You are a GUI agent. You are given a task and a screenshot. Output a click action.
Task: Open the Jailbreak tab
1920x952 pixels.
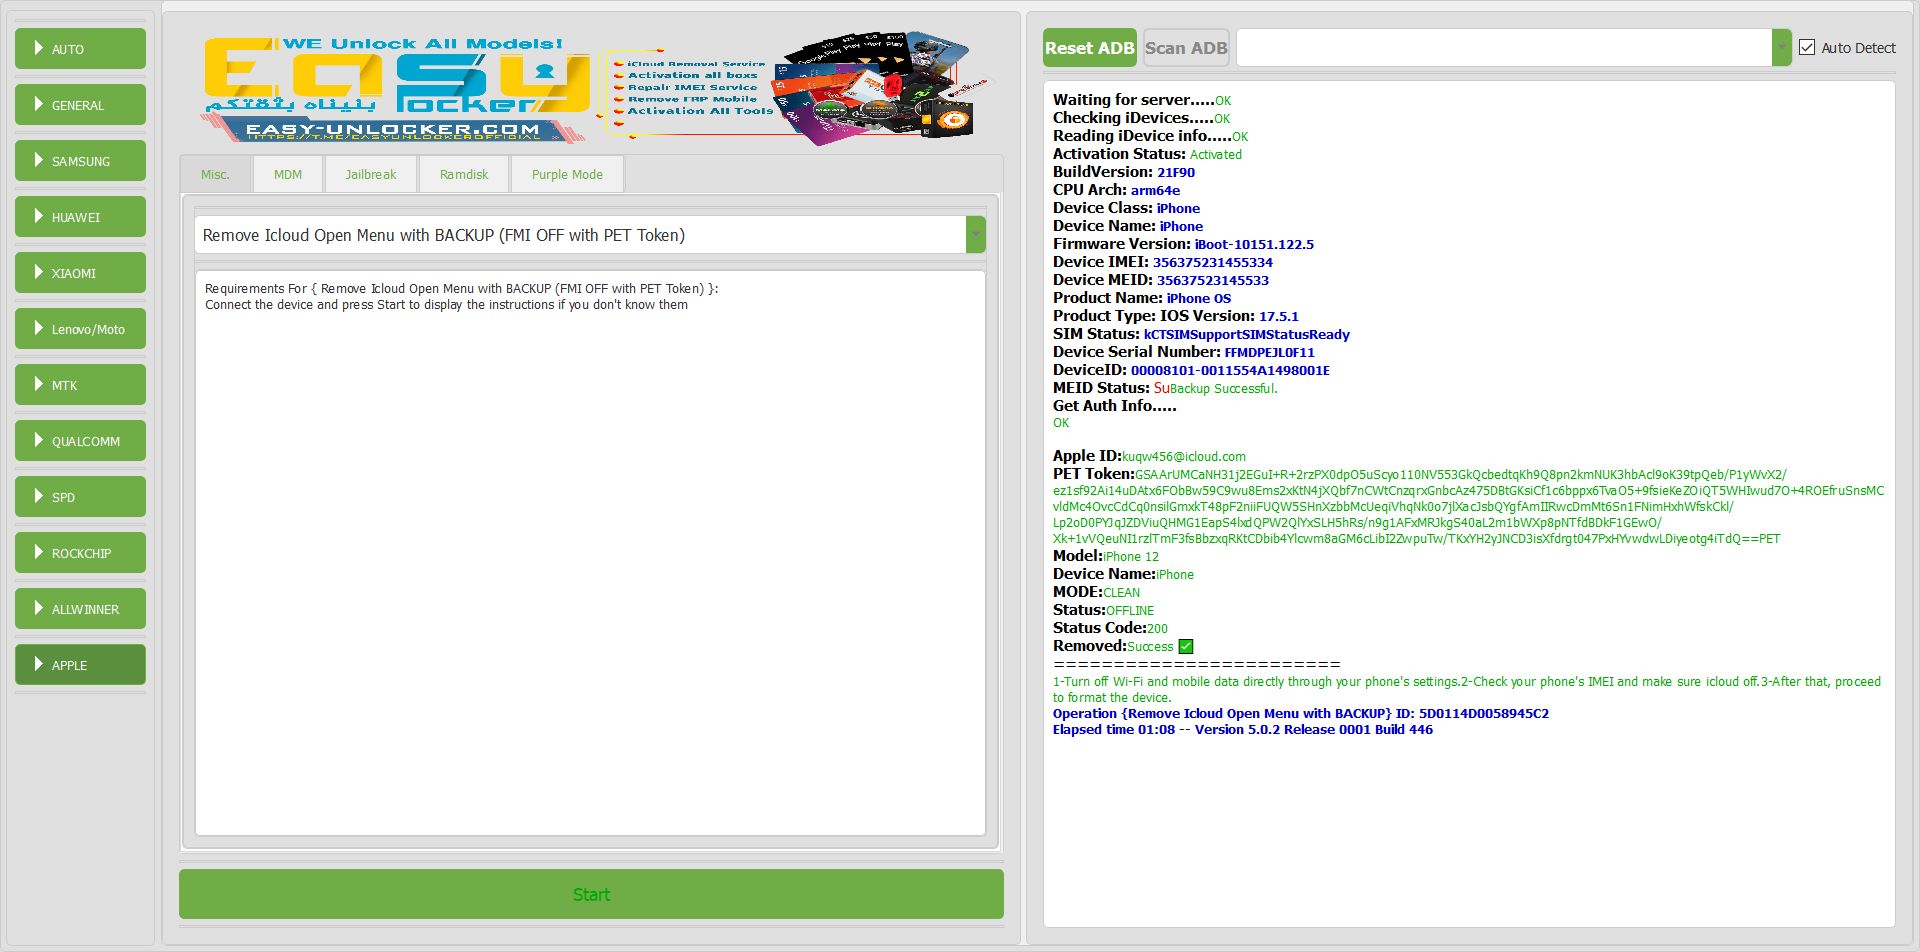pyautogui.click(x=371, y=174)
